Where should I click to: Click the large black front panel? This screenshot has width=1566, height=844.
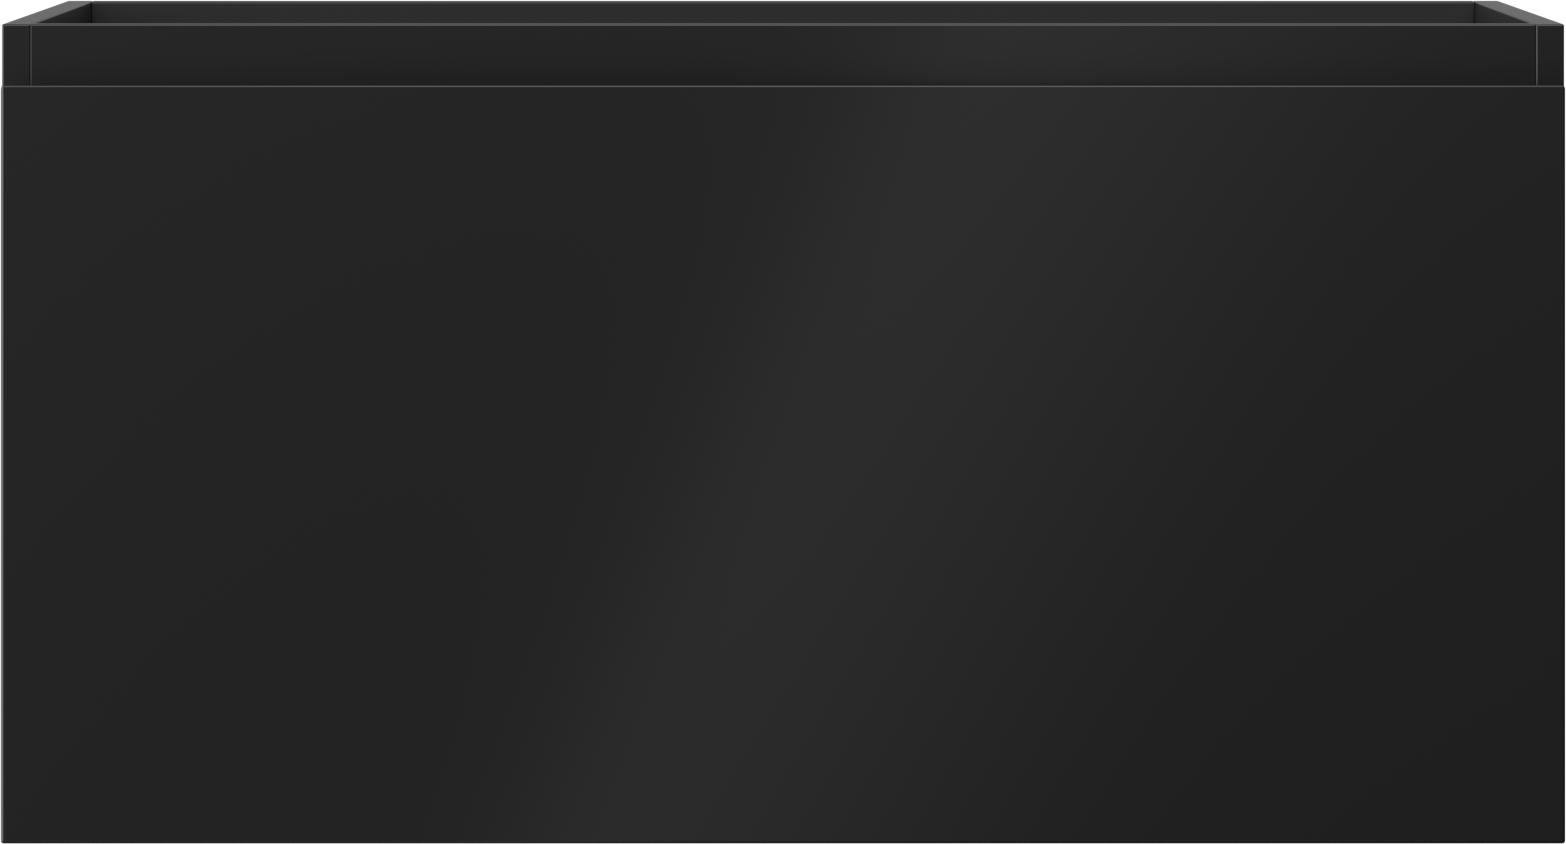pyautogui.click(x=783, y=465)
